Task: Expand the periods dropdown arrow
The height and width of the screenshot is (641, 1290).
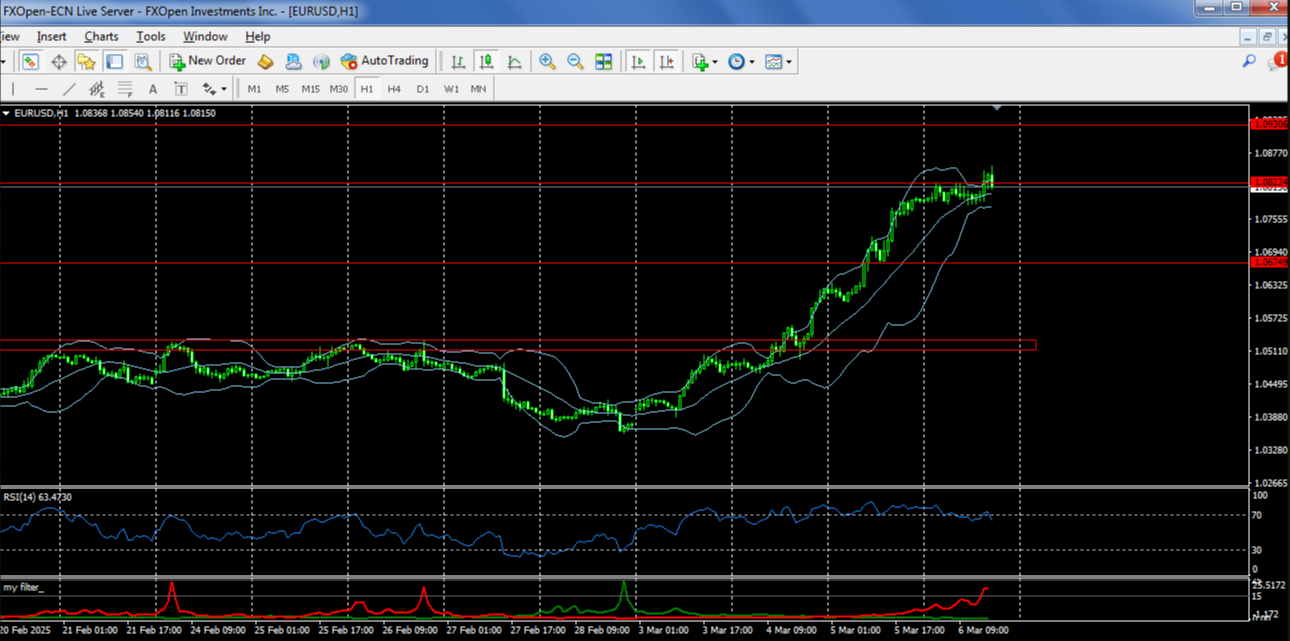Action: (751, 63)
